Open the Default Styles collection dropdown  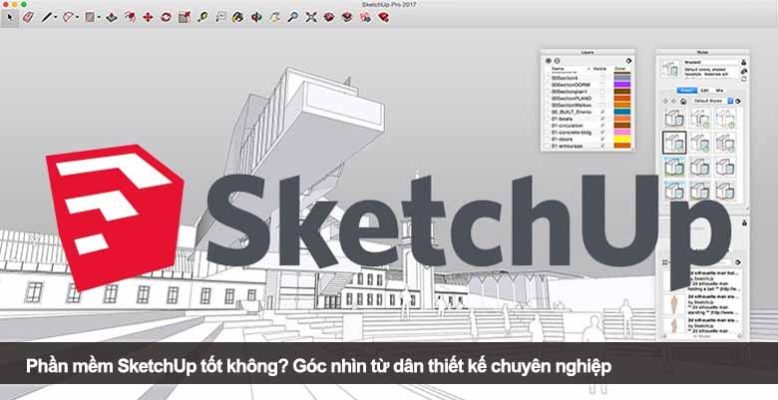tap(713, 101)
